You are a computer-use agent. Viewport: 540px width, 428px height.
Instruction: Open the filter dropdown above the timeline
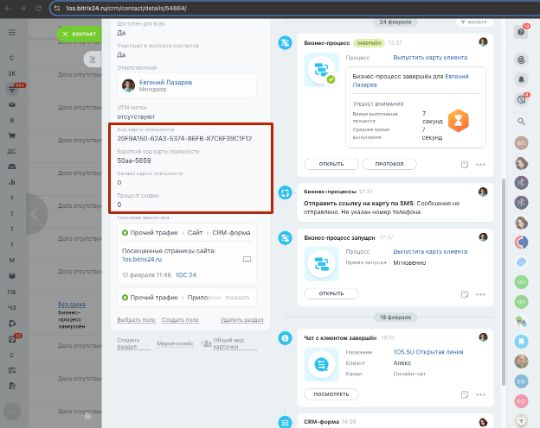point(474,22)
